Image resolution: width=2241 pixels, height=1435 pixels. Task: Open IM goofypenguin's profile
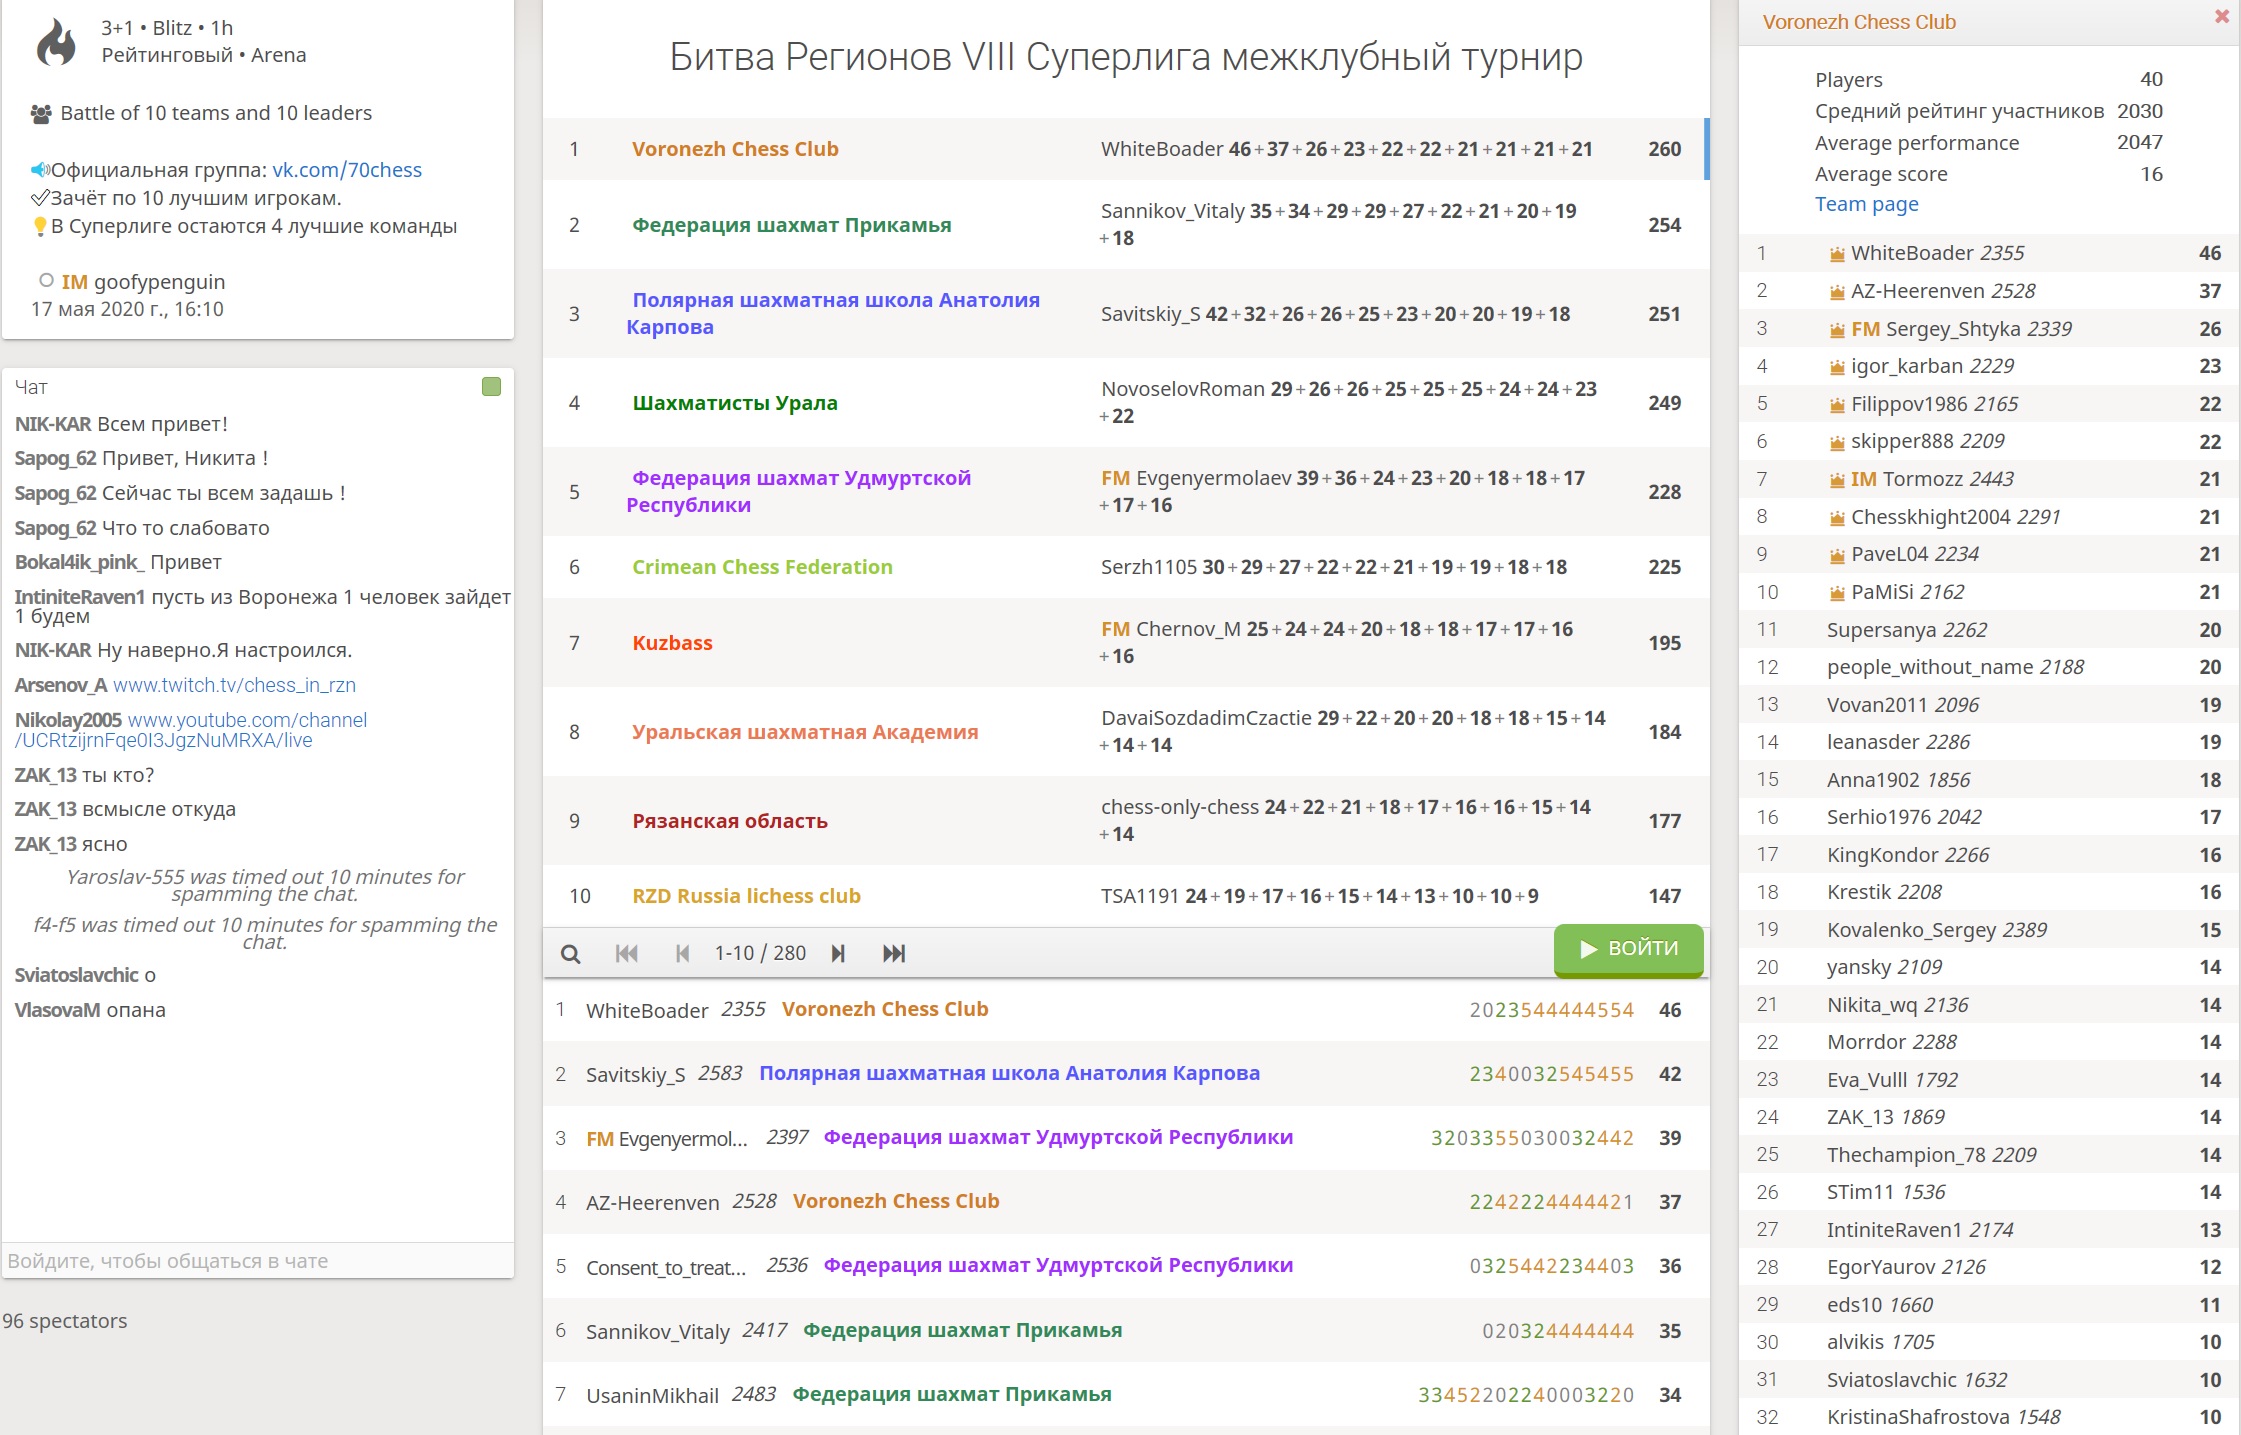click(x=143, y=282)
